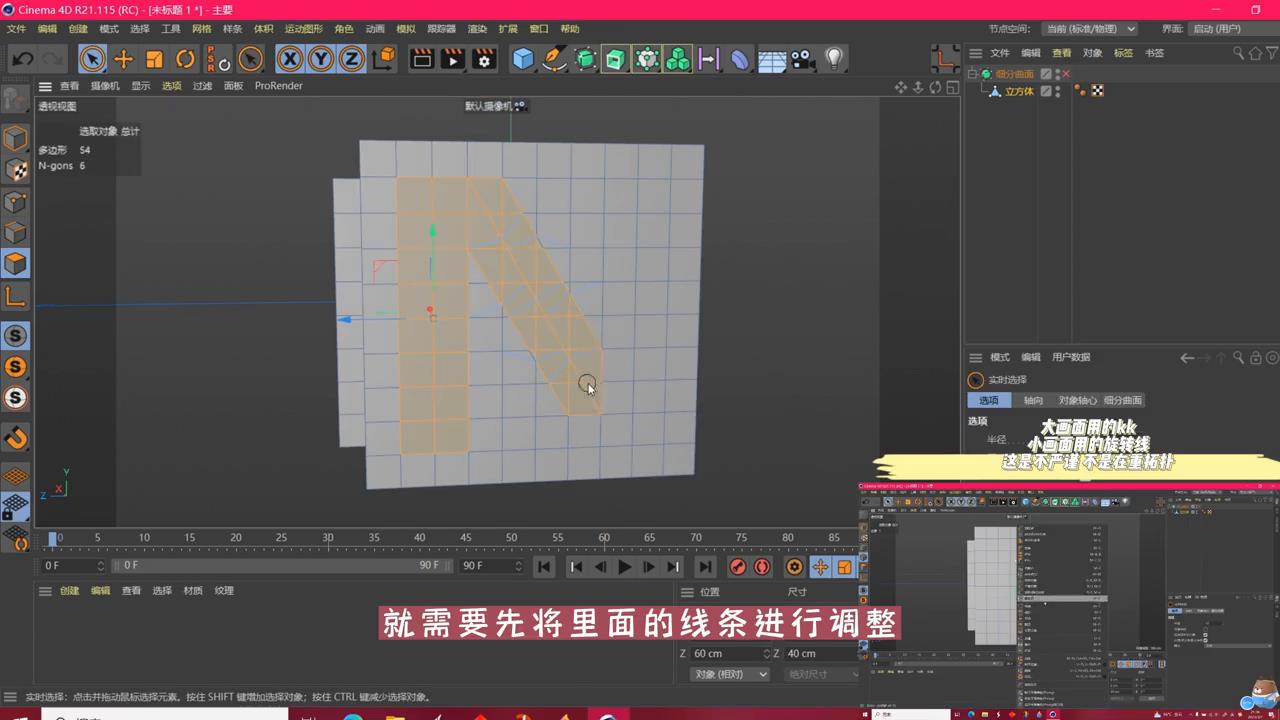Screen dimensions: 1280x720
Task: Switch to Texture mode icon
Action: 15,169
